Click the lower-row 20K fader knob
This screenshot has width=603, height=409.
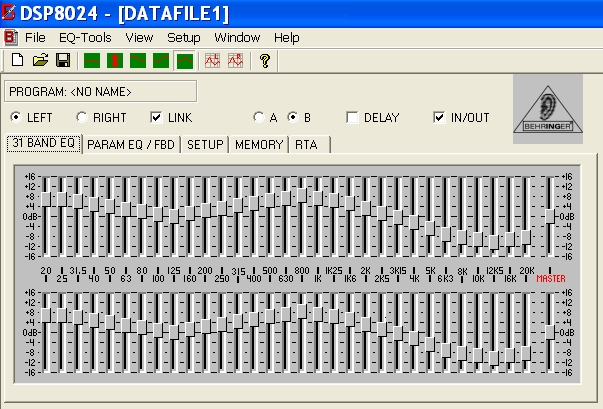526,353
